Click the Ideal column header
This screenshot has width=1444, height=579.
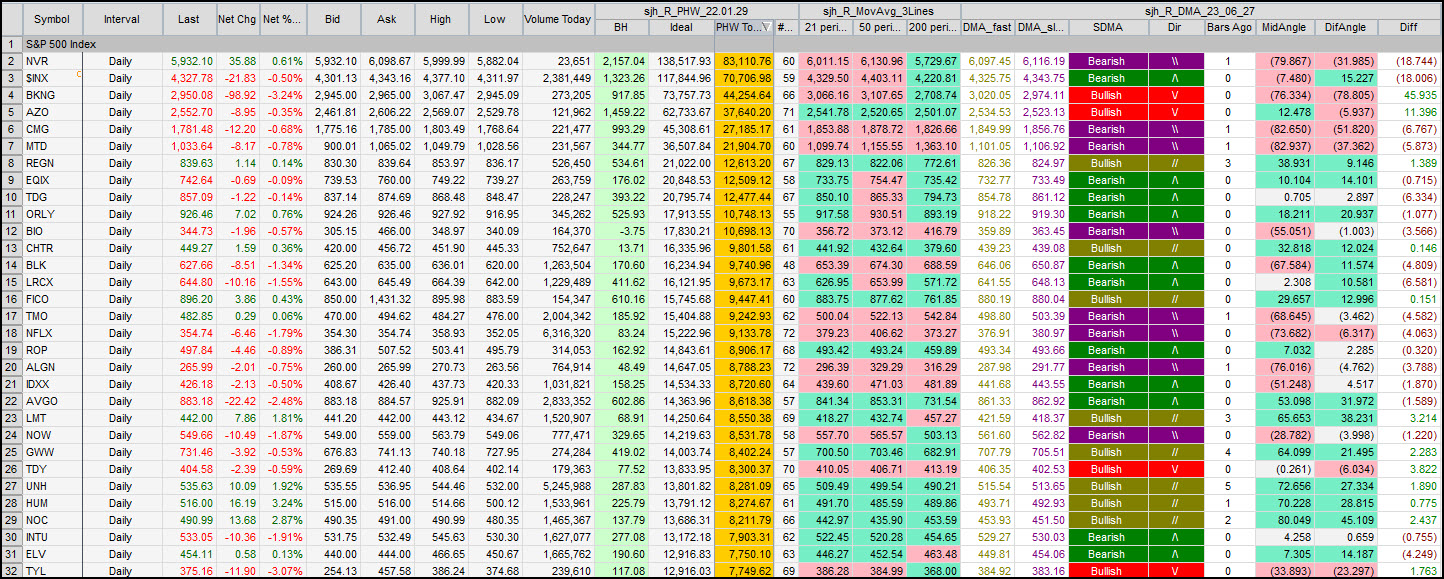[681, 28]
